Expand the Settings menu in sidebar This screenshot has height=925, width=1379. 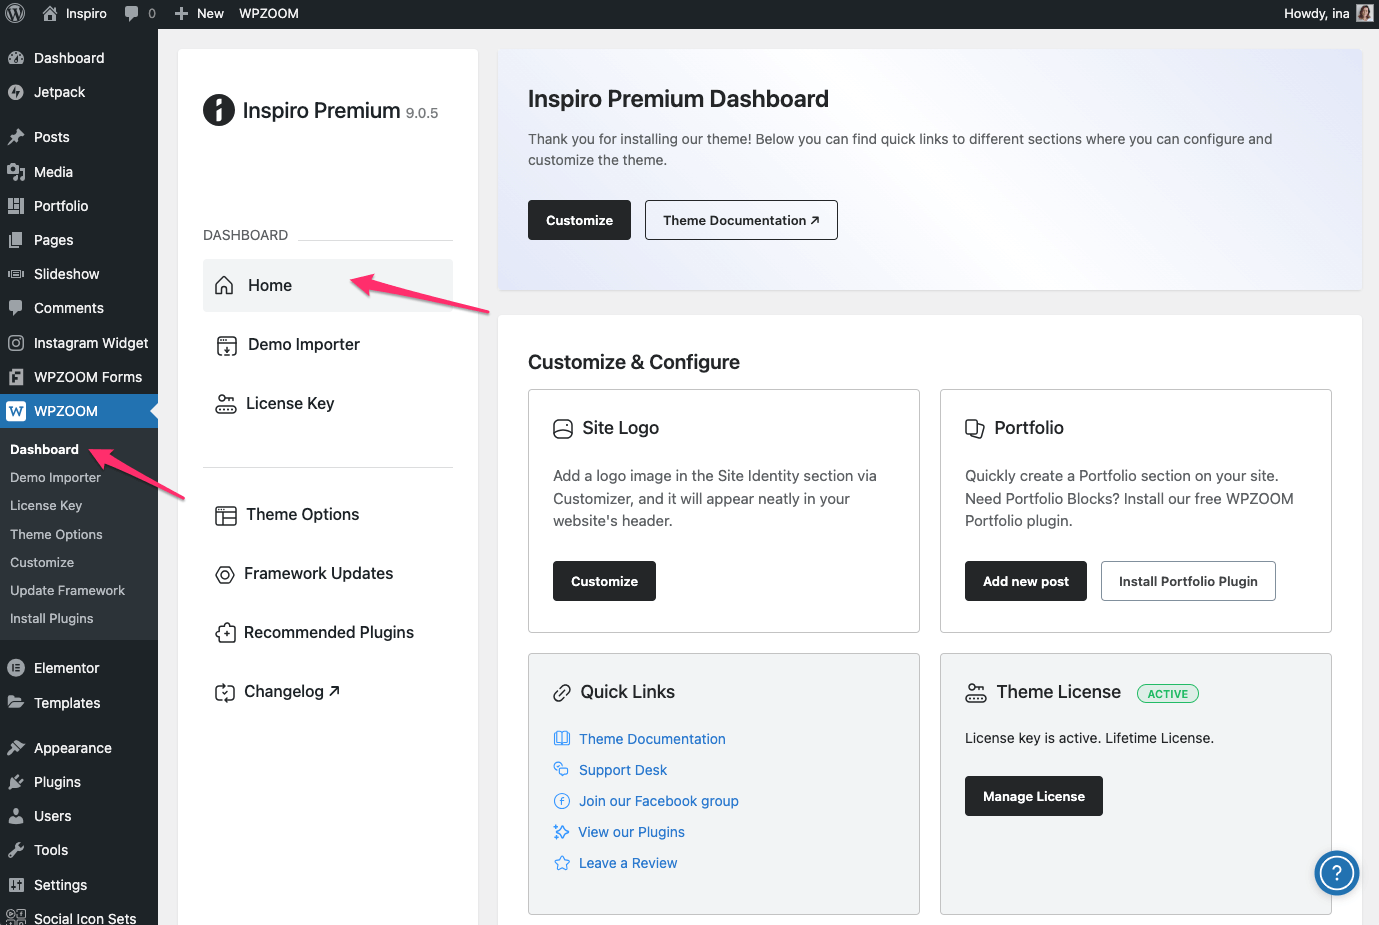coord(60,885)
